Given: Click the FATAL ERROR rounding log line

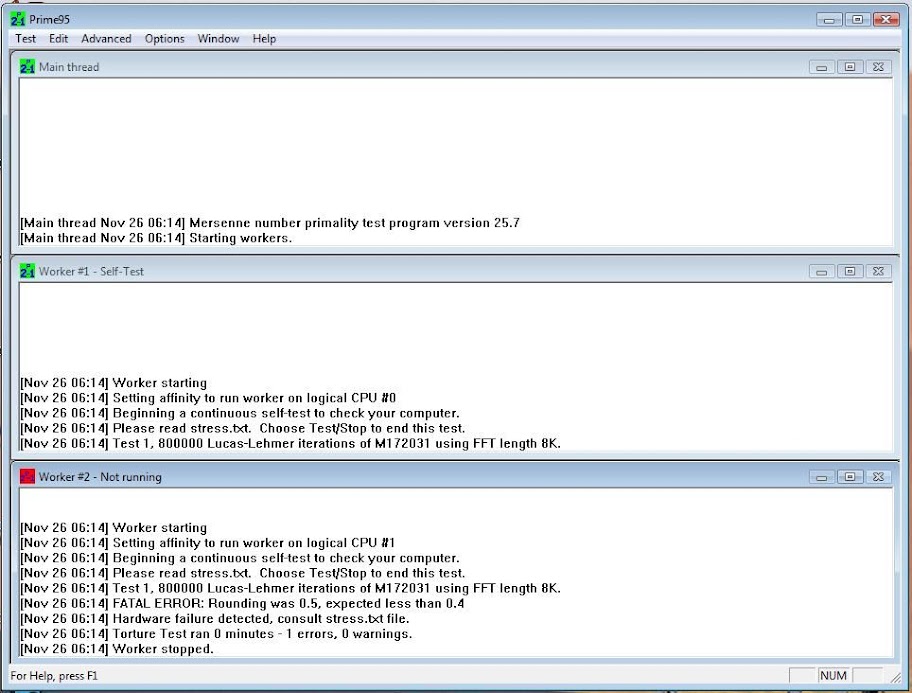Looking at the screenshot, I should [242, 603].
